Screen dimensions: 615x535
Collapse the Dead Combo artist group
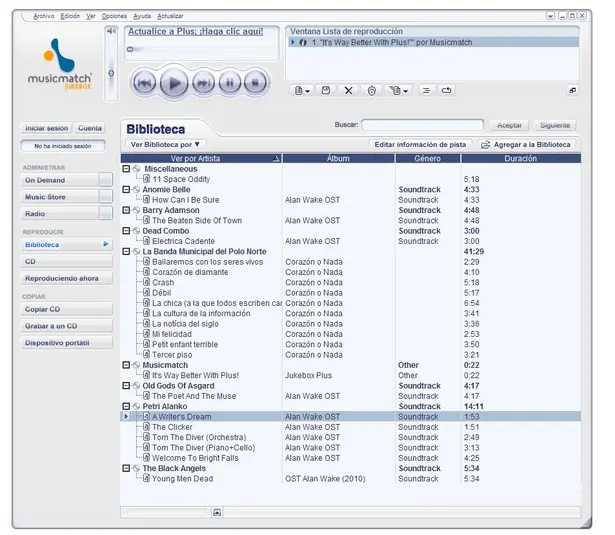click(x=126, y=231)
